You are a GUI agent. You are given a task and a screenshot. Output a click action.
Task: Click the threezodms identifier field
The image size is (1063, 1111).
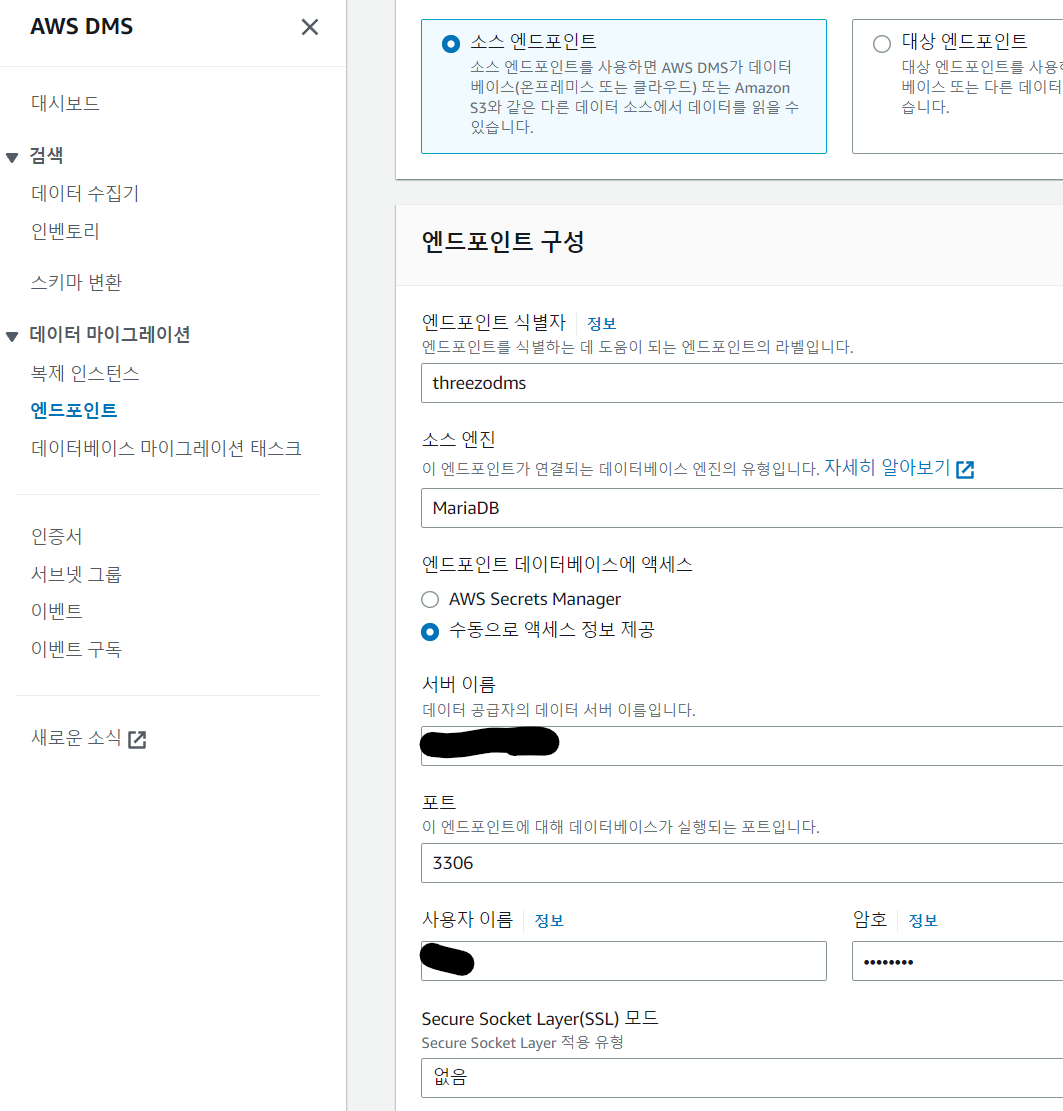tap(742, 383)
